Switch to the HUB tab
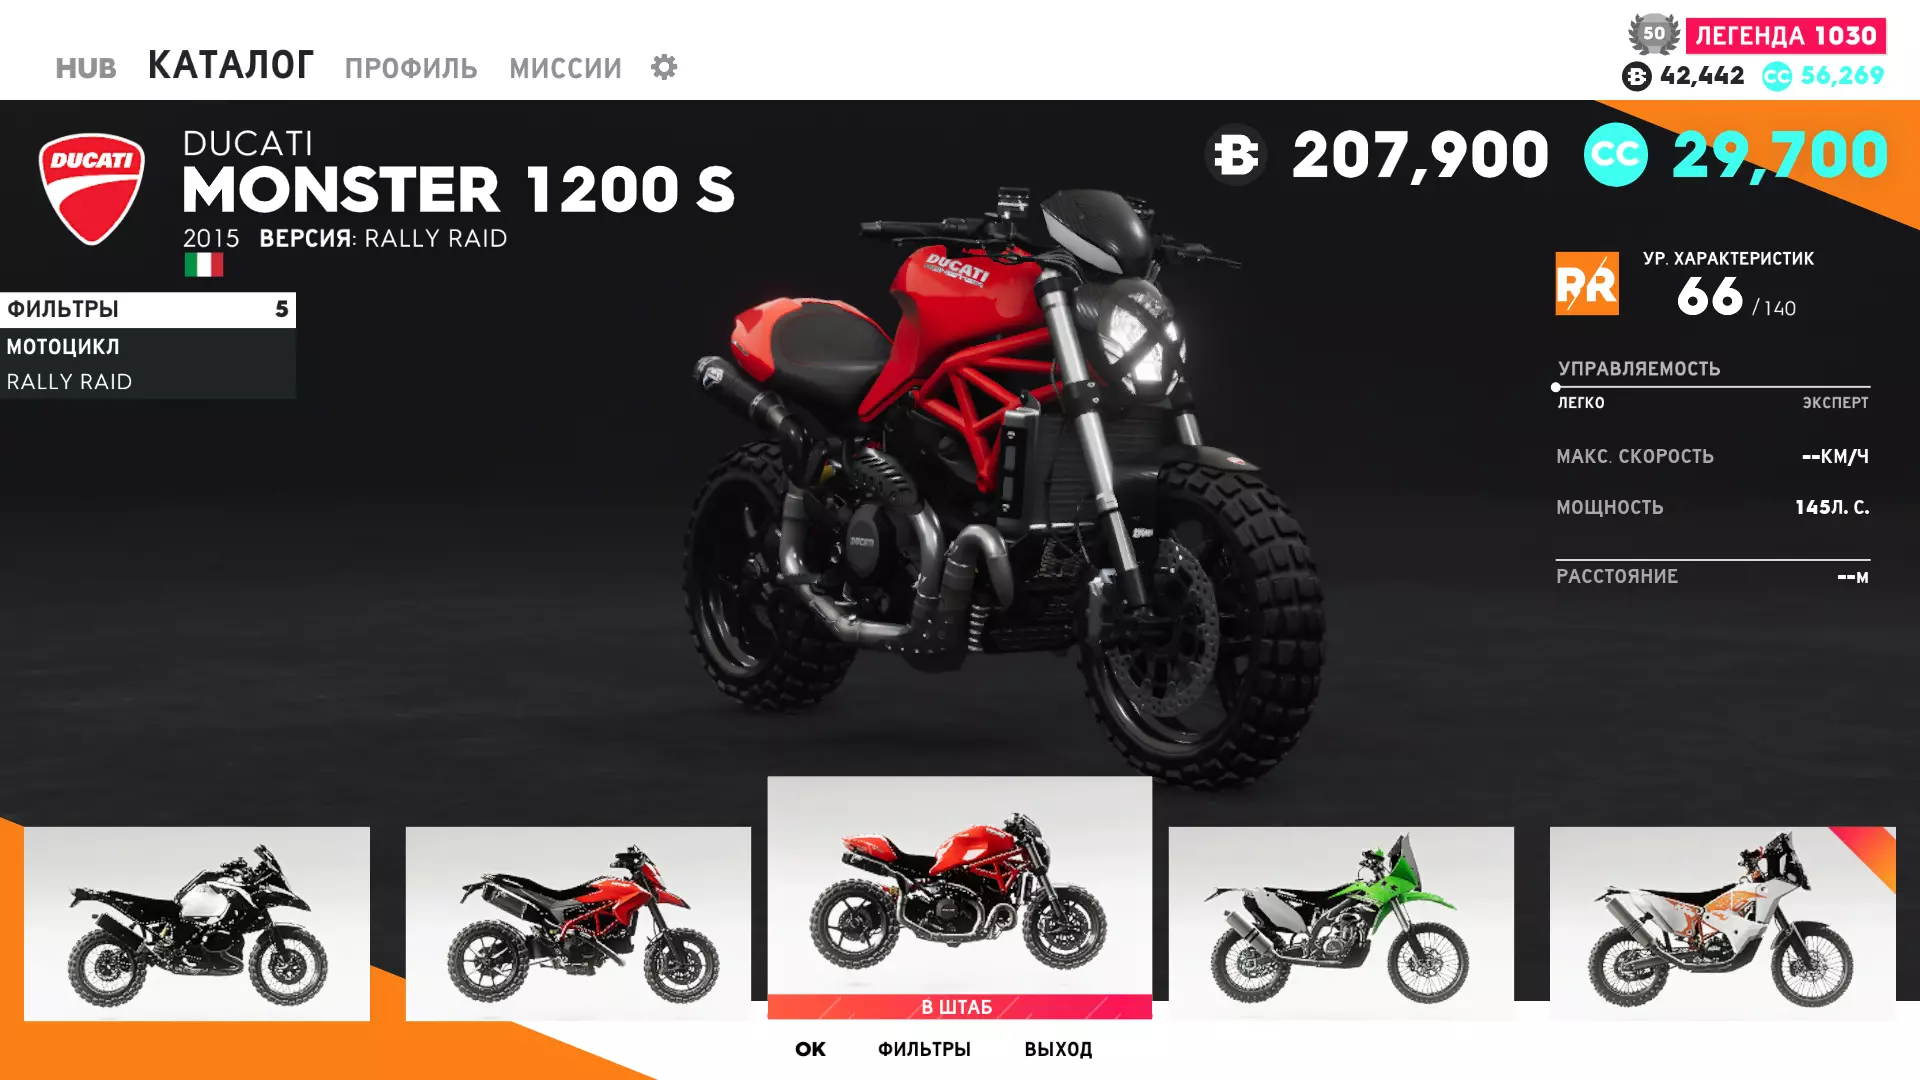This screenshot has width=1920, height=1080. click(86, 68)
